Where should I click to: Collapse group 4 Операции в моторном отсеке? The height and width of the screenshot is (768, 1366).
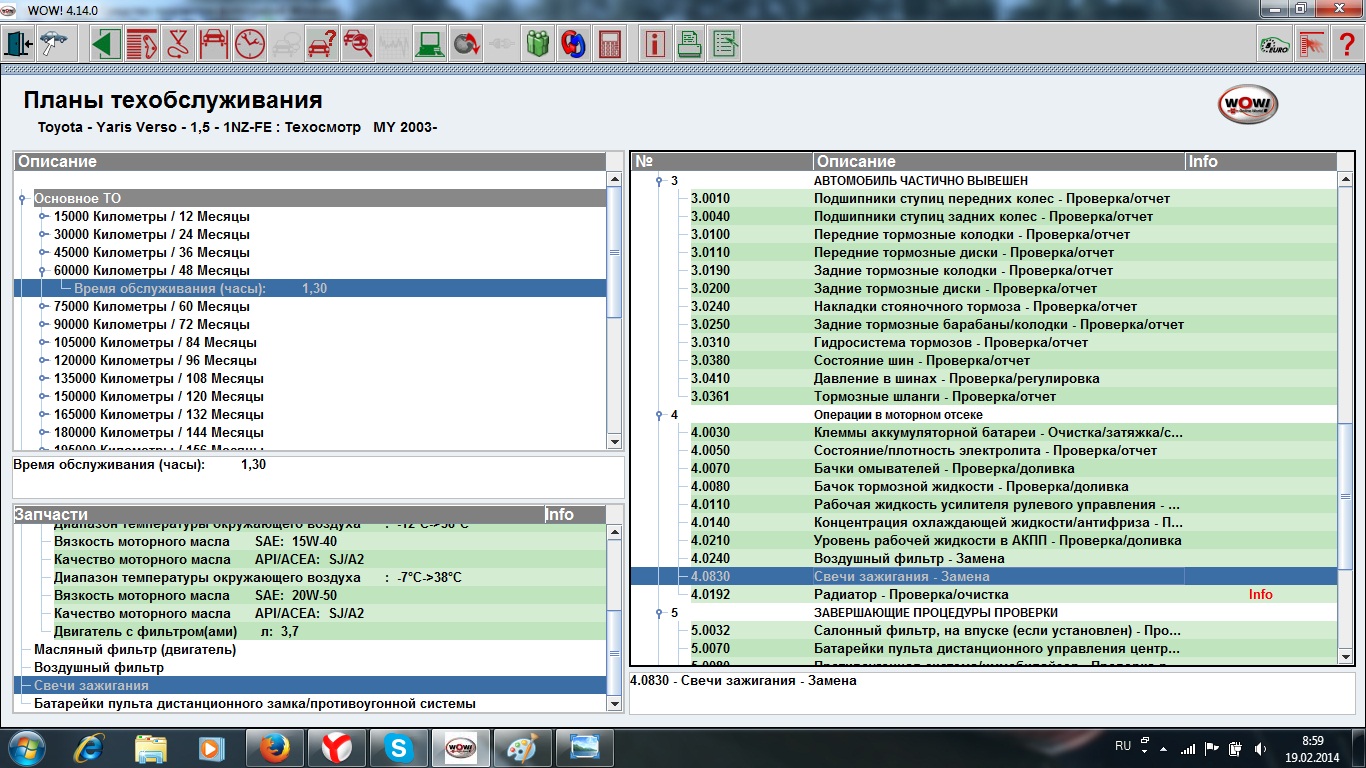[x=659, y=415]
